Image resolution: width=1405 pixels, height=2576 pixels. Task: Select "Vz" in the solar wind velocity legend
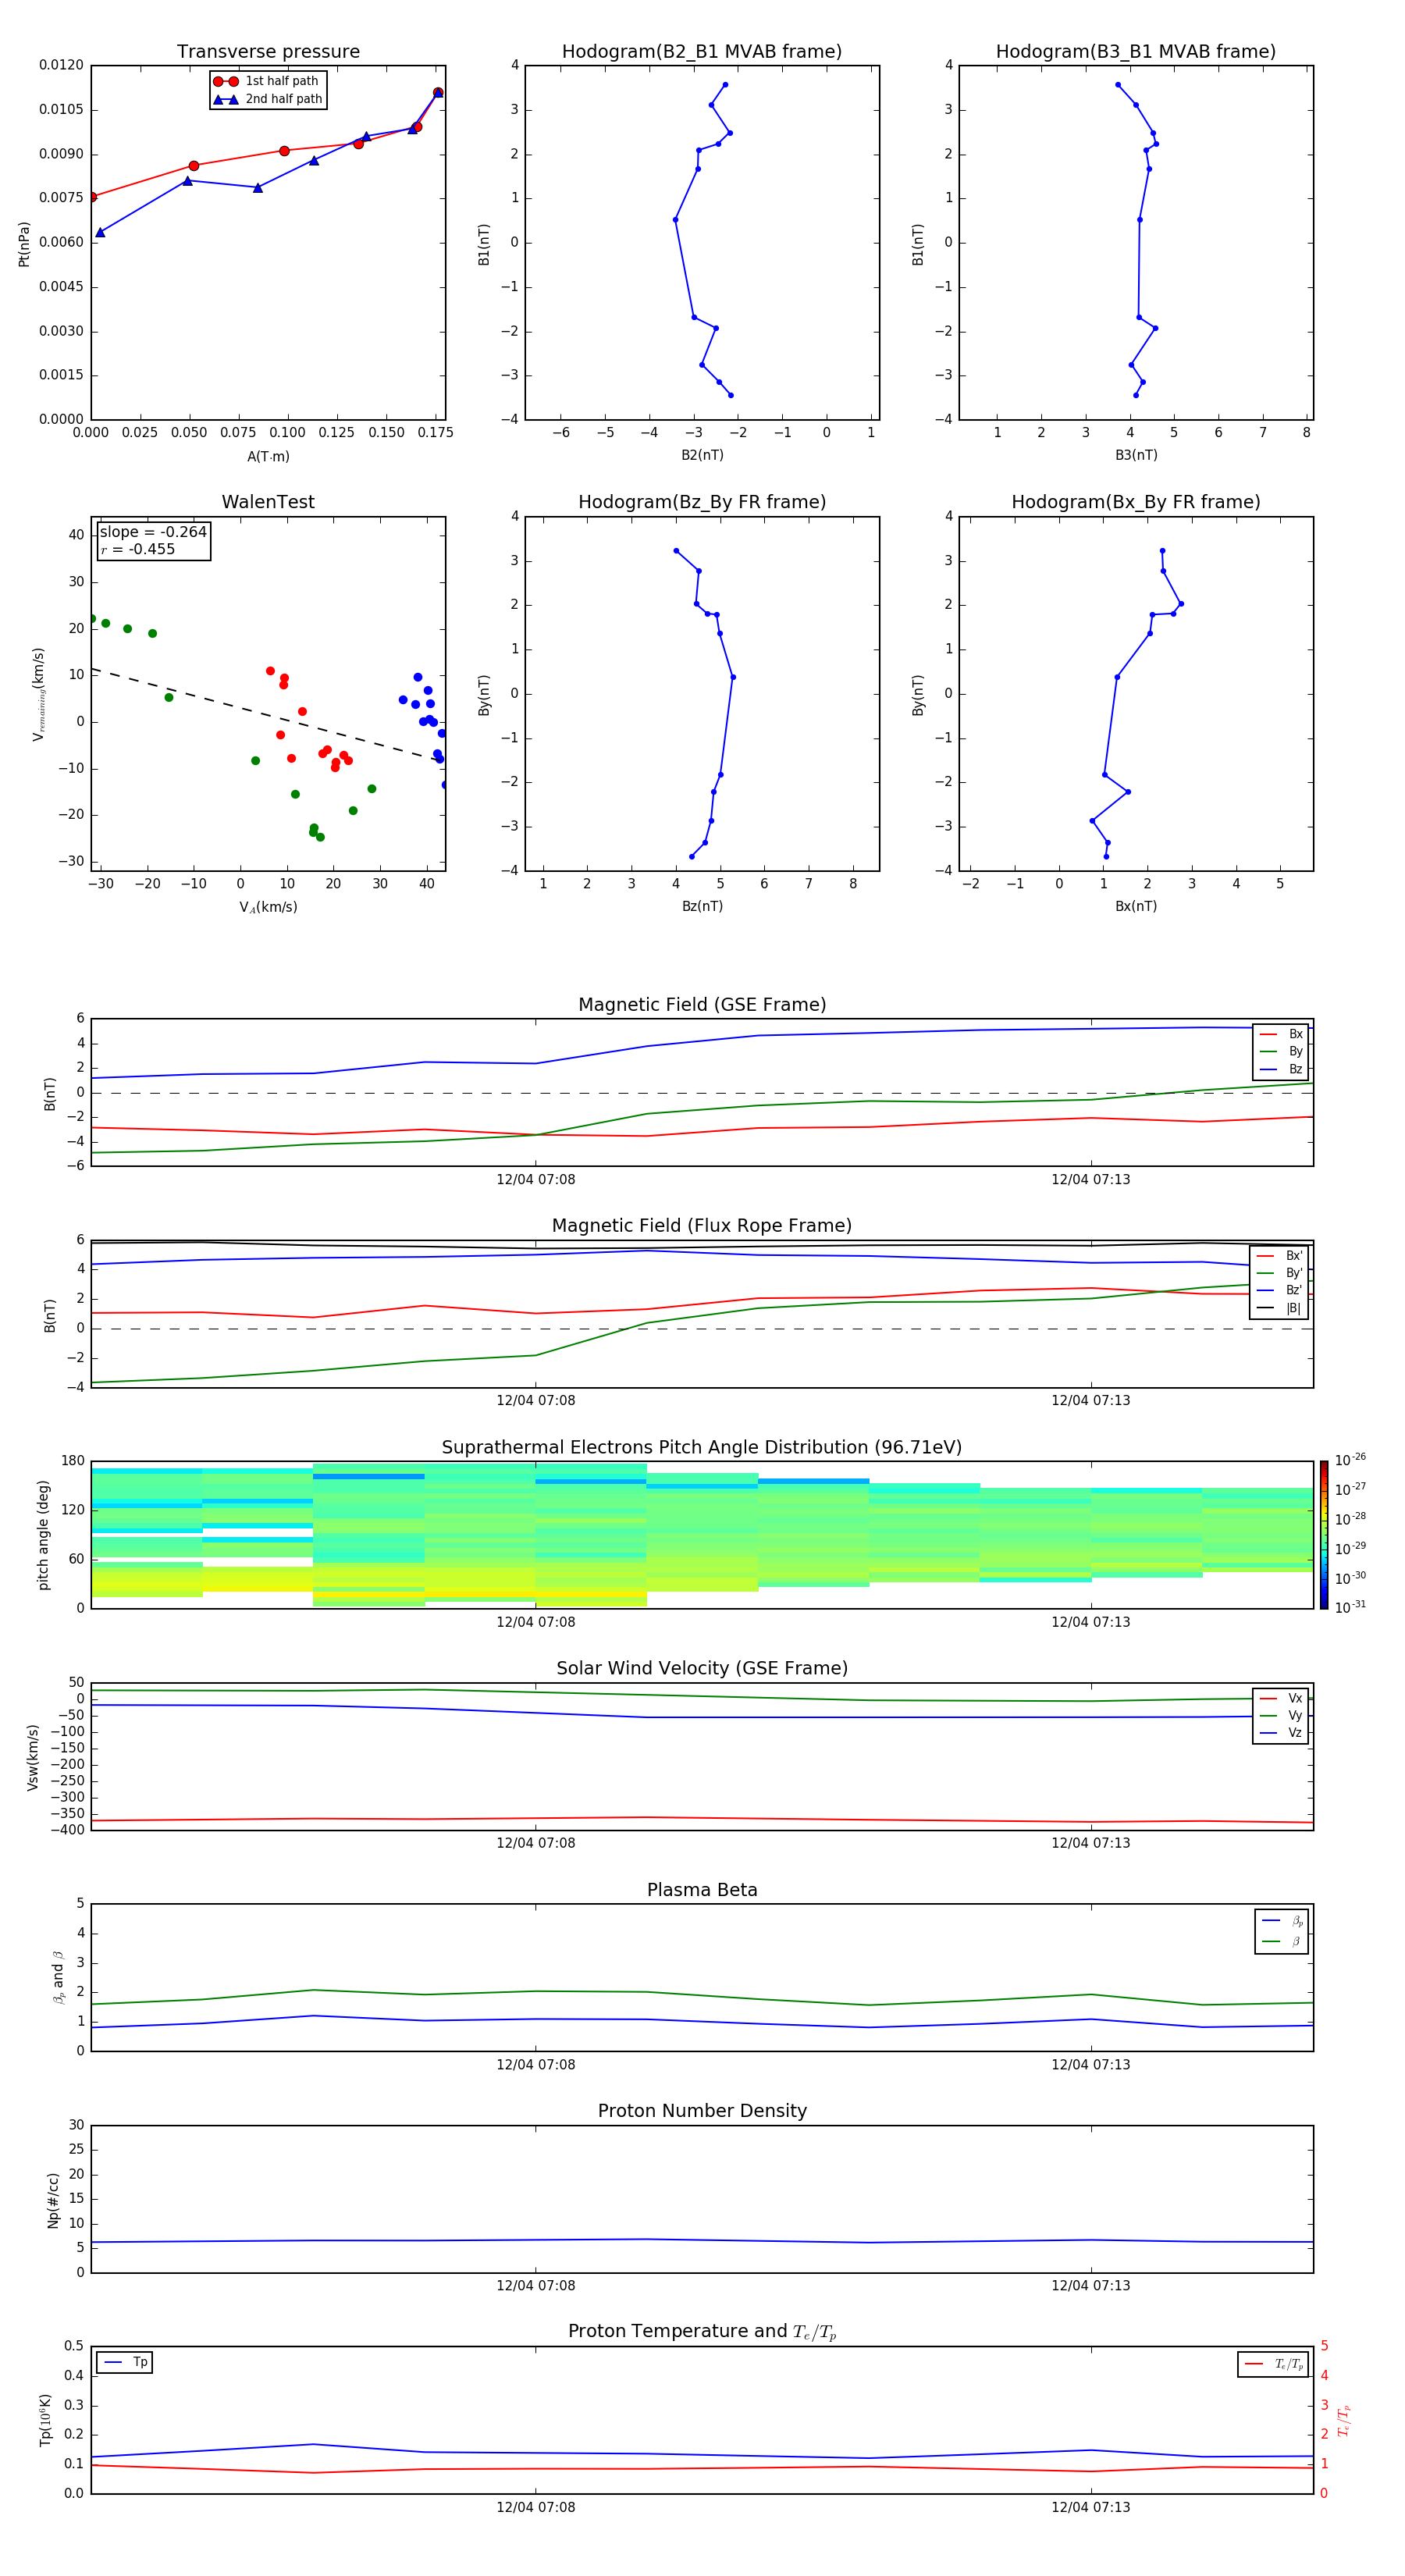click(x=1281, y=1733)
